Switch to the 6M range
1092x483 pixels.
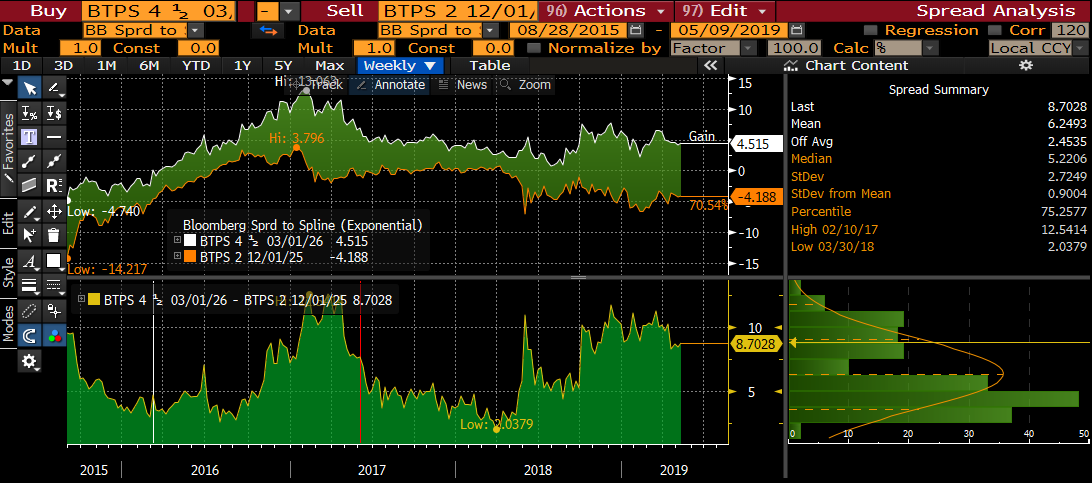(x=149, y=65)
